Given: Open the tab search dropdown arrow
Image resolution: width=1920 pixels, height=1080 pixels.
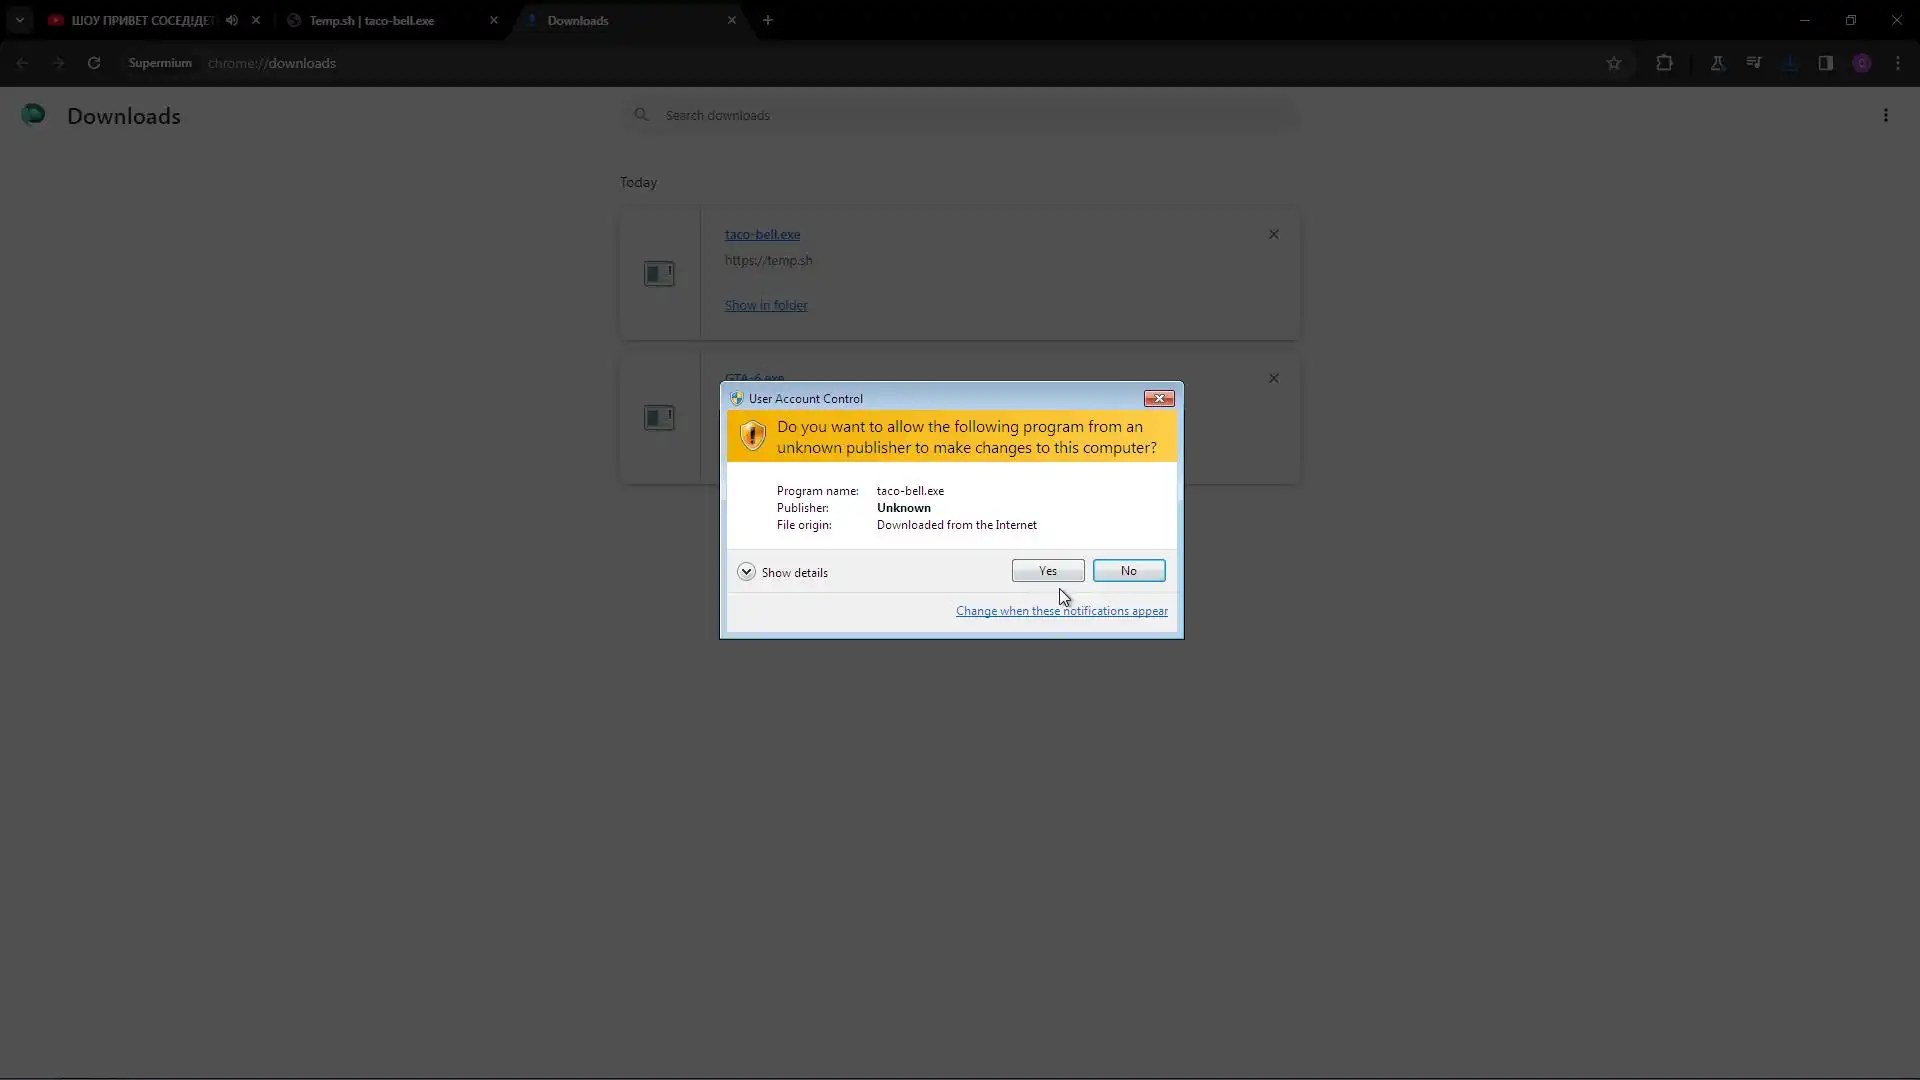Looking at the screenshot, I should tap(19, 20).
